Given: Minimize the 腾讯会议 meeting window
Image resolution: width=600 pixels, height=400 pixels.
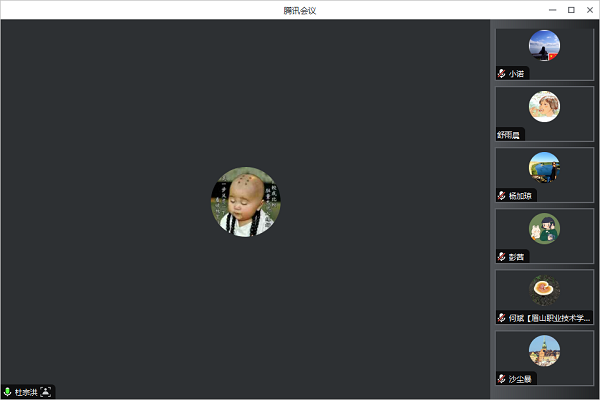Looking at the screenshot, I should click(552, 10).
